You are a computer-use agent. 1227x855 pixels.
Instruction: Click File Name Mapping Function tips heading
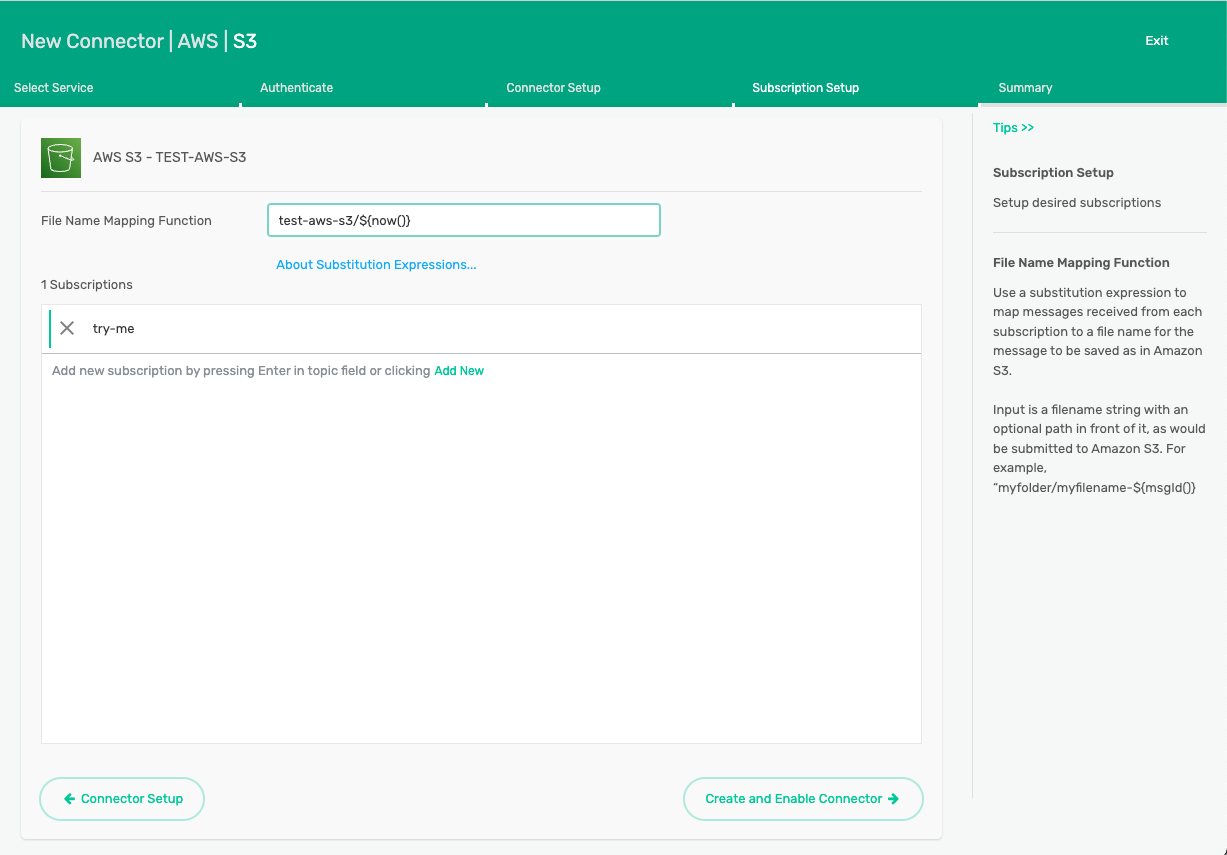(1080, 263)
